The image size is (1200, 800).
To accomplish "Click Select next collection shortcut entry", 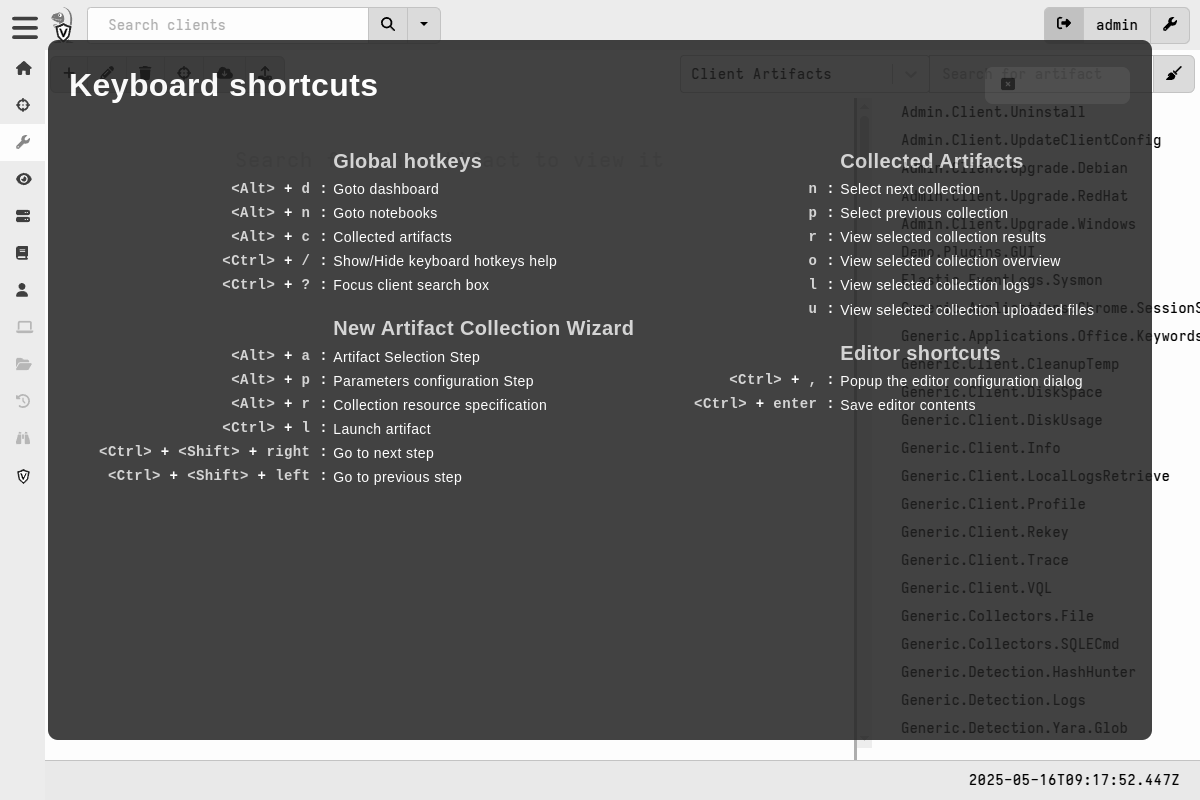I will tap(910, 189).
